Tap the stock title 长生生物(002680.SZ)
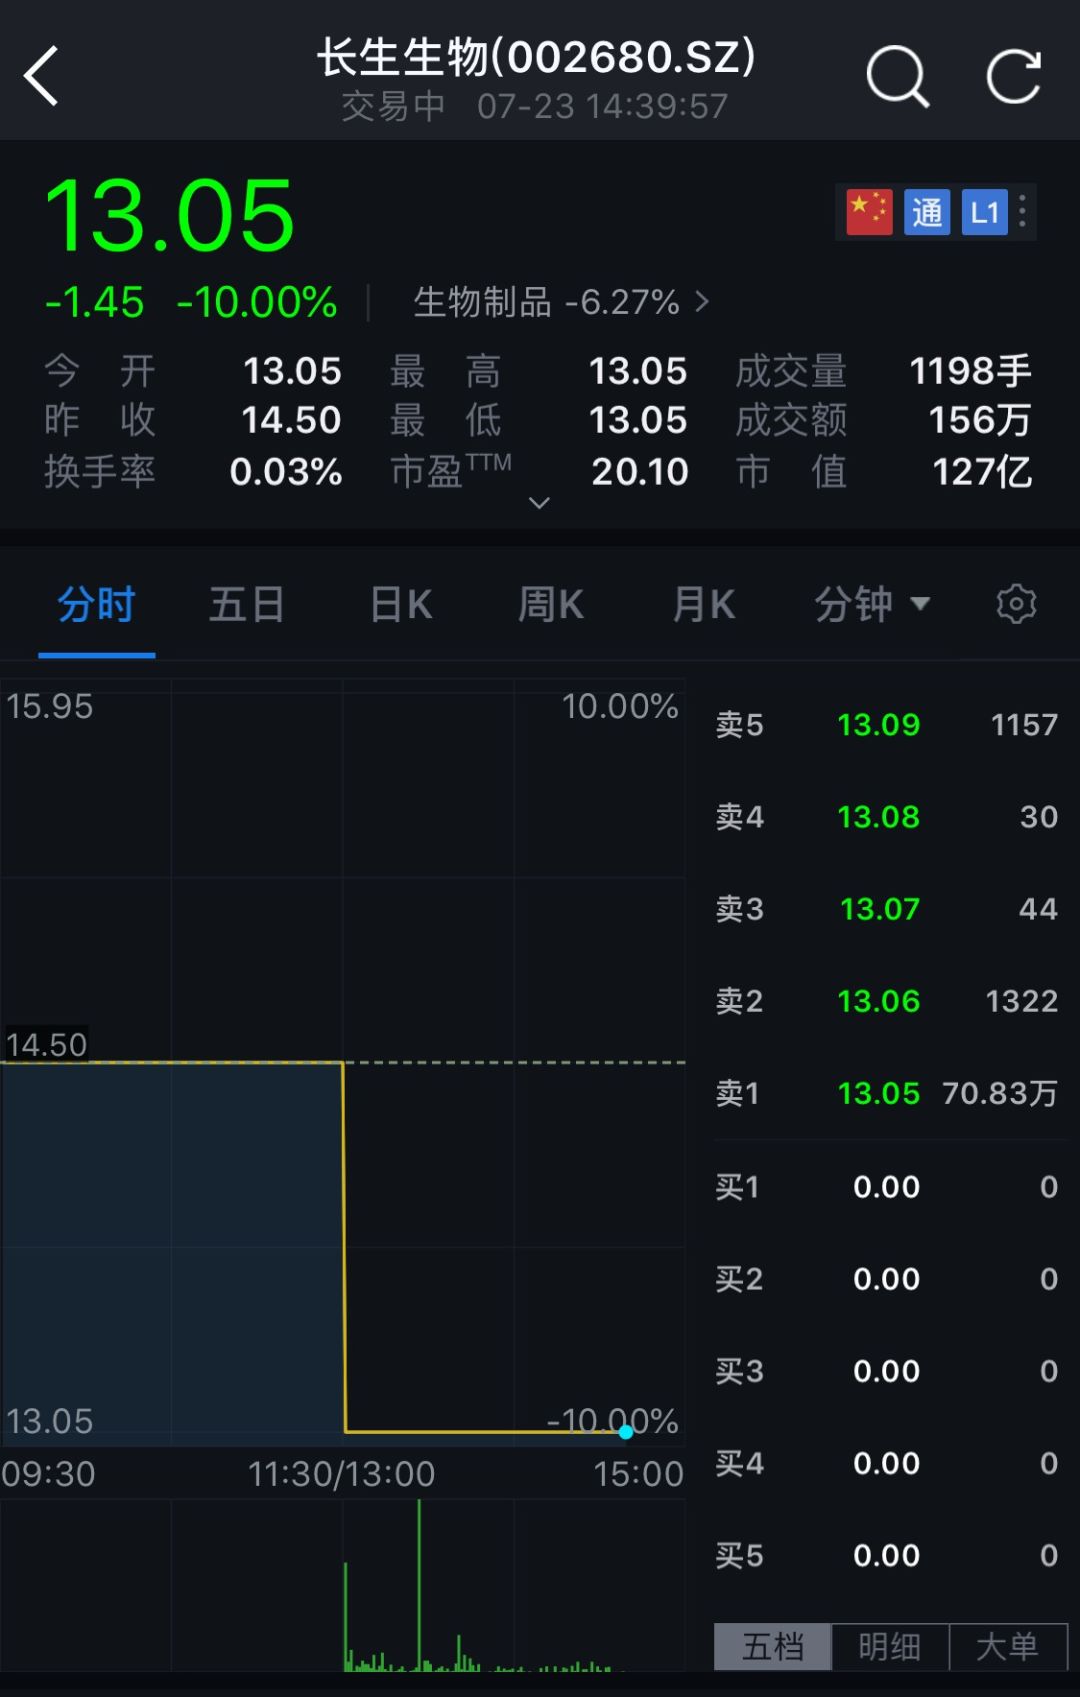The height and width of the screenshot is (1697, 1080). (537, 57)
